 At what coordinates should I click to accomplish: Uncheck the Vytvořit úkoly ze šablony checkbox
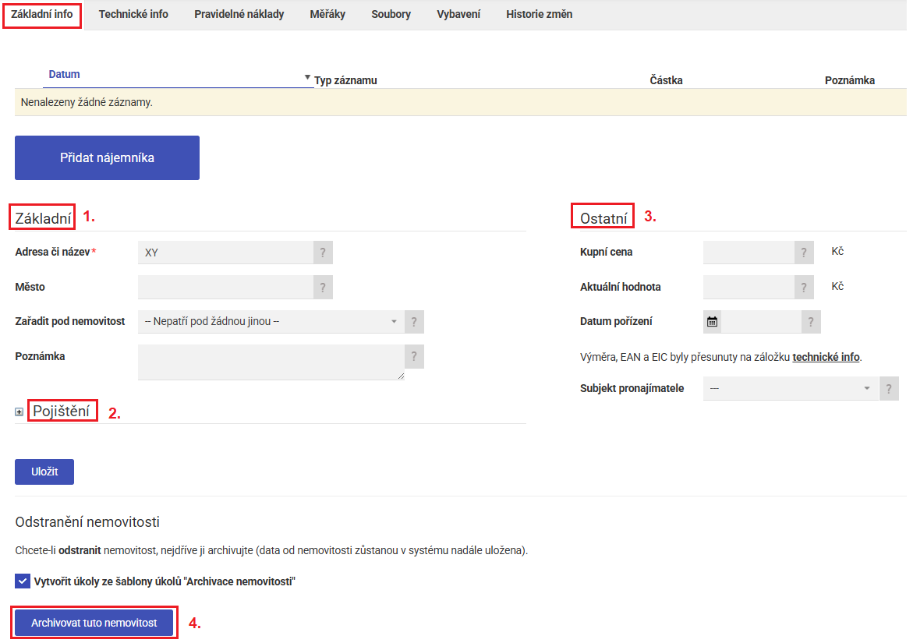click(23, 581)
